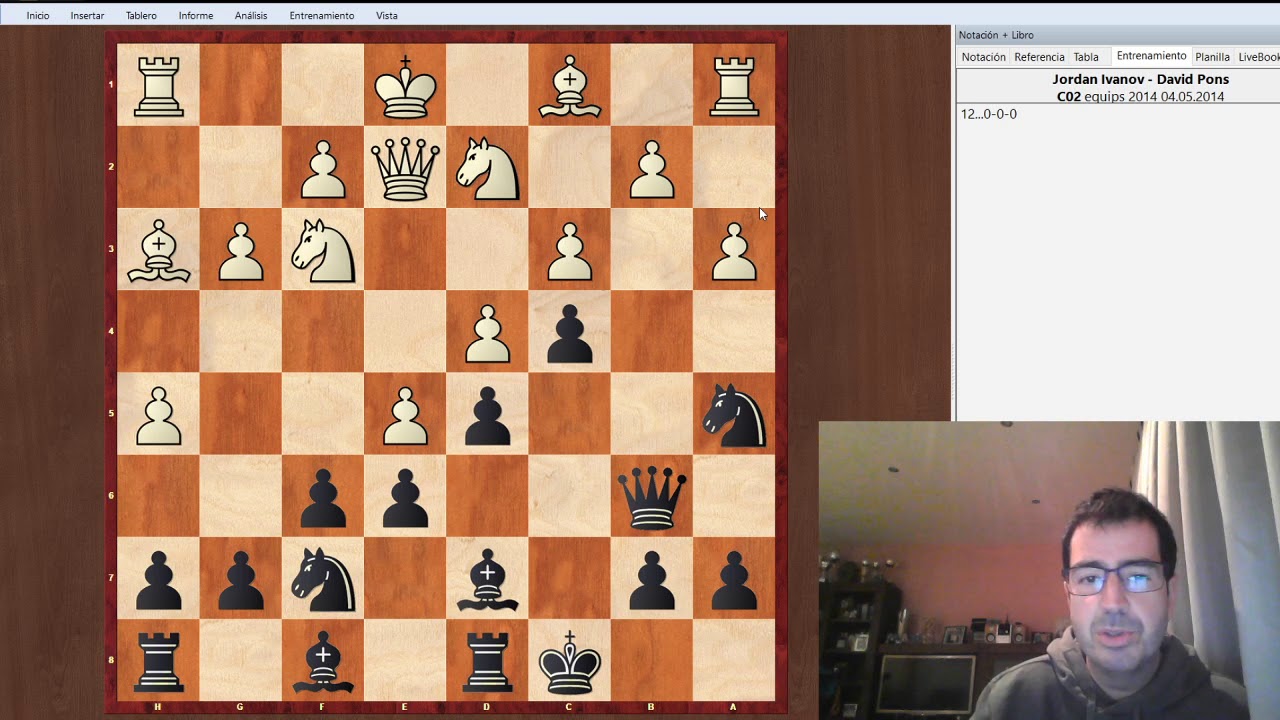Select the white king on e1
The width and height of the screenshot is (1280, 720).
tap(405, 87)
